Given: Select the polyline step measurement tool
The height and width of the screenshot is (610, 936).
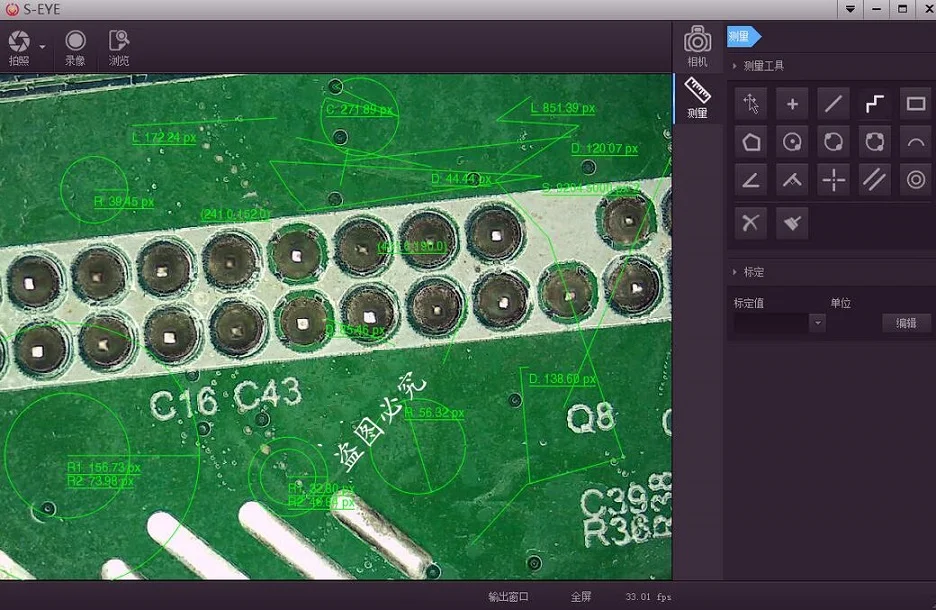Looking at the screenshot, I should point(874,104).
